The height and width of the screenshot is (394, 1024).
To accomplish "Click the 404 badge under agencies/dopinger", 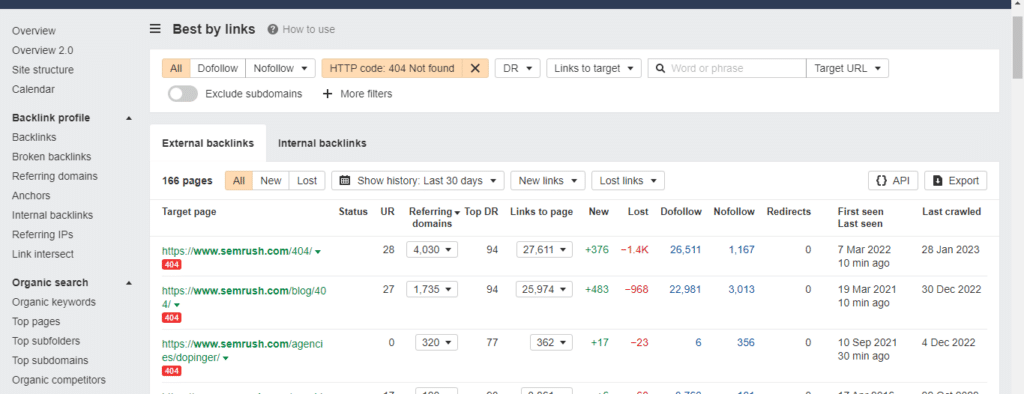I will [x=172, y=371].
